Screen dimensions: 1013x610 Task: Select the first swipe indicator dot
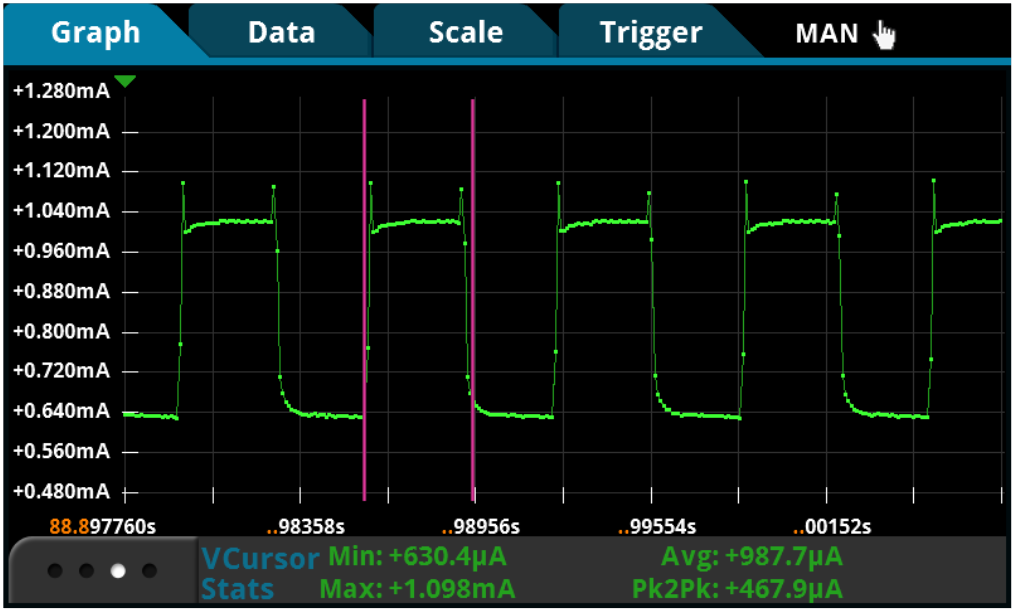(56, 571)
